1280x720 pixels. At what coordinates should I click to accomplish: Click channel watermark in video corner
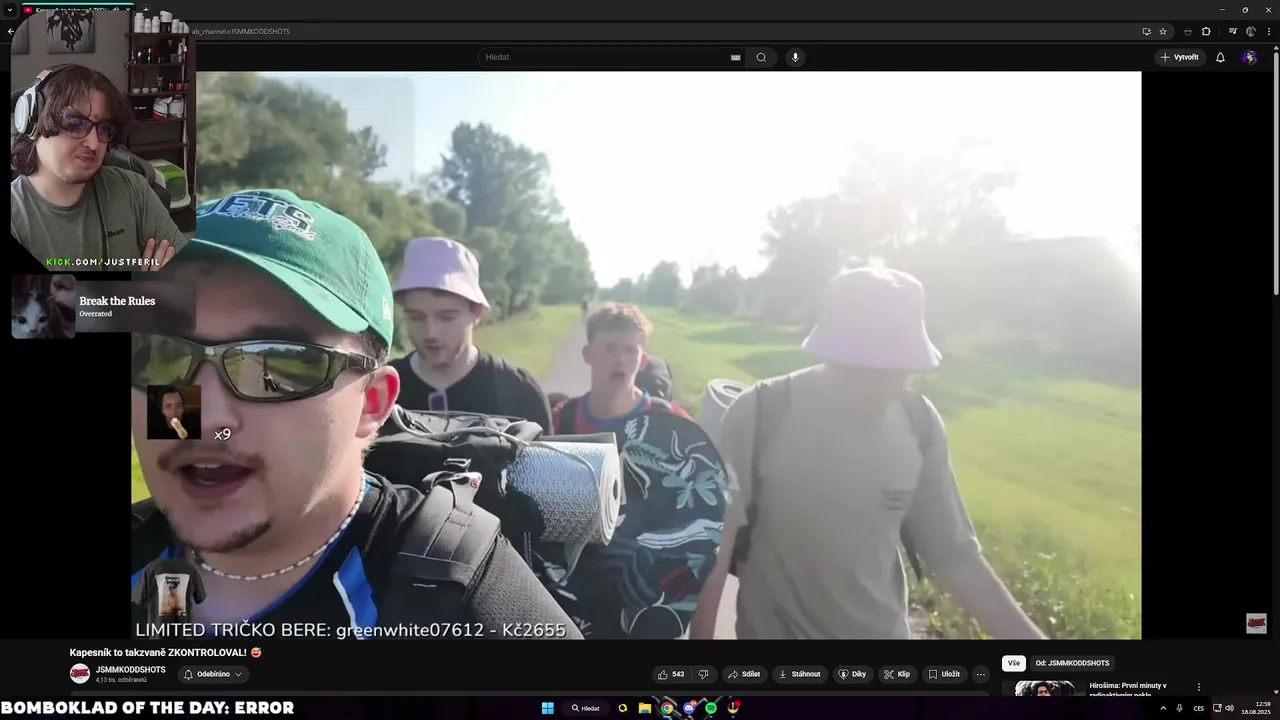tap(1256, 623)
